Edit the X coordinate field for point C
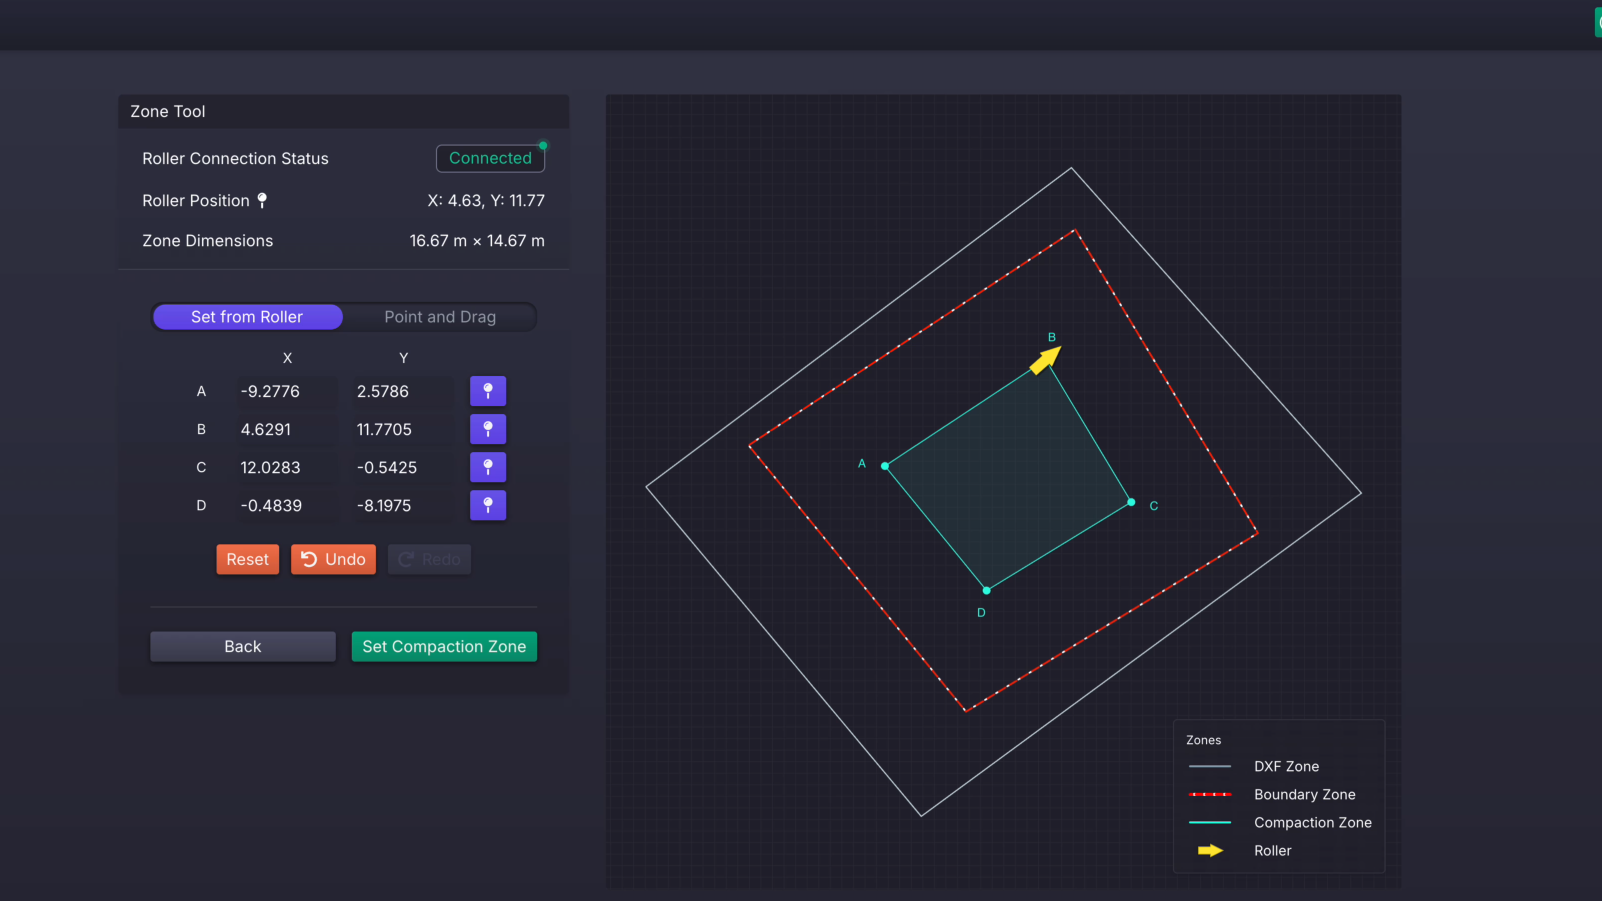 point(285,467)
